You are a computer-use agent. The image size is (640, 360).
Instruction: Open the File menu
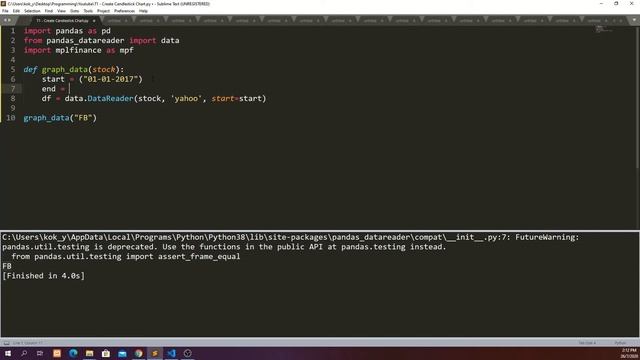pos(5,11)
